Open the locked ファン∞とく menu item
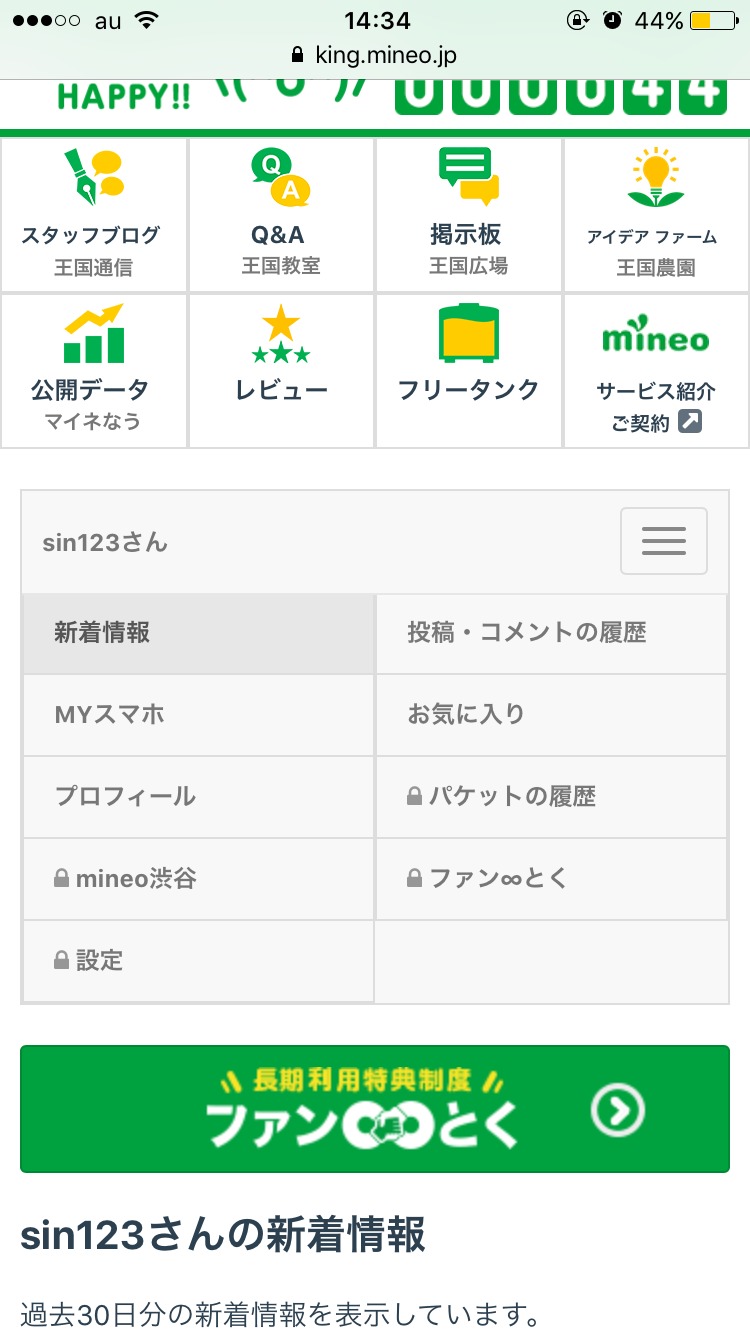 point(551,879)
